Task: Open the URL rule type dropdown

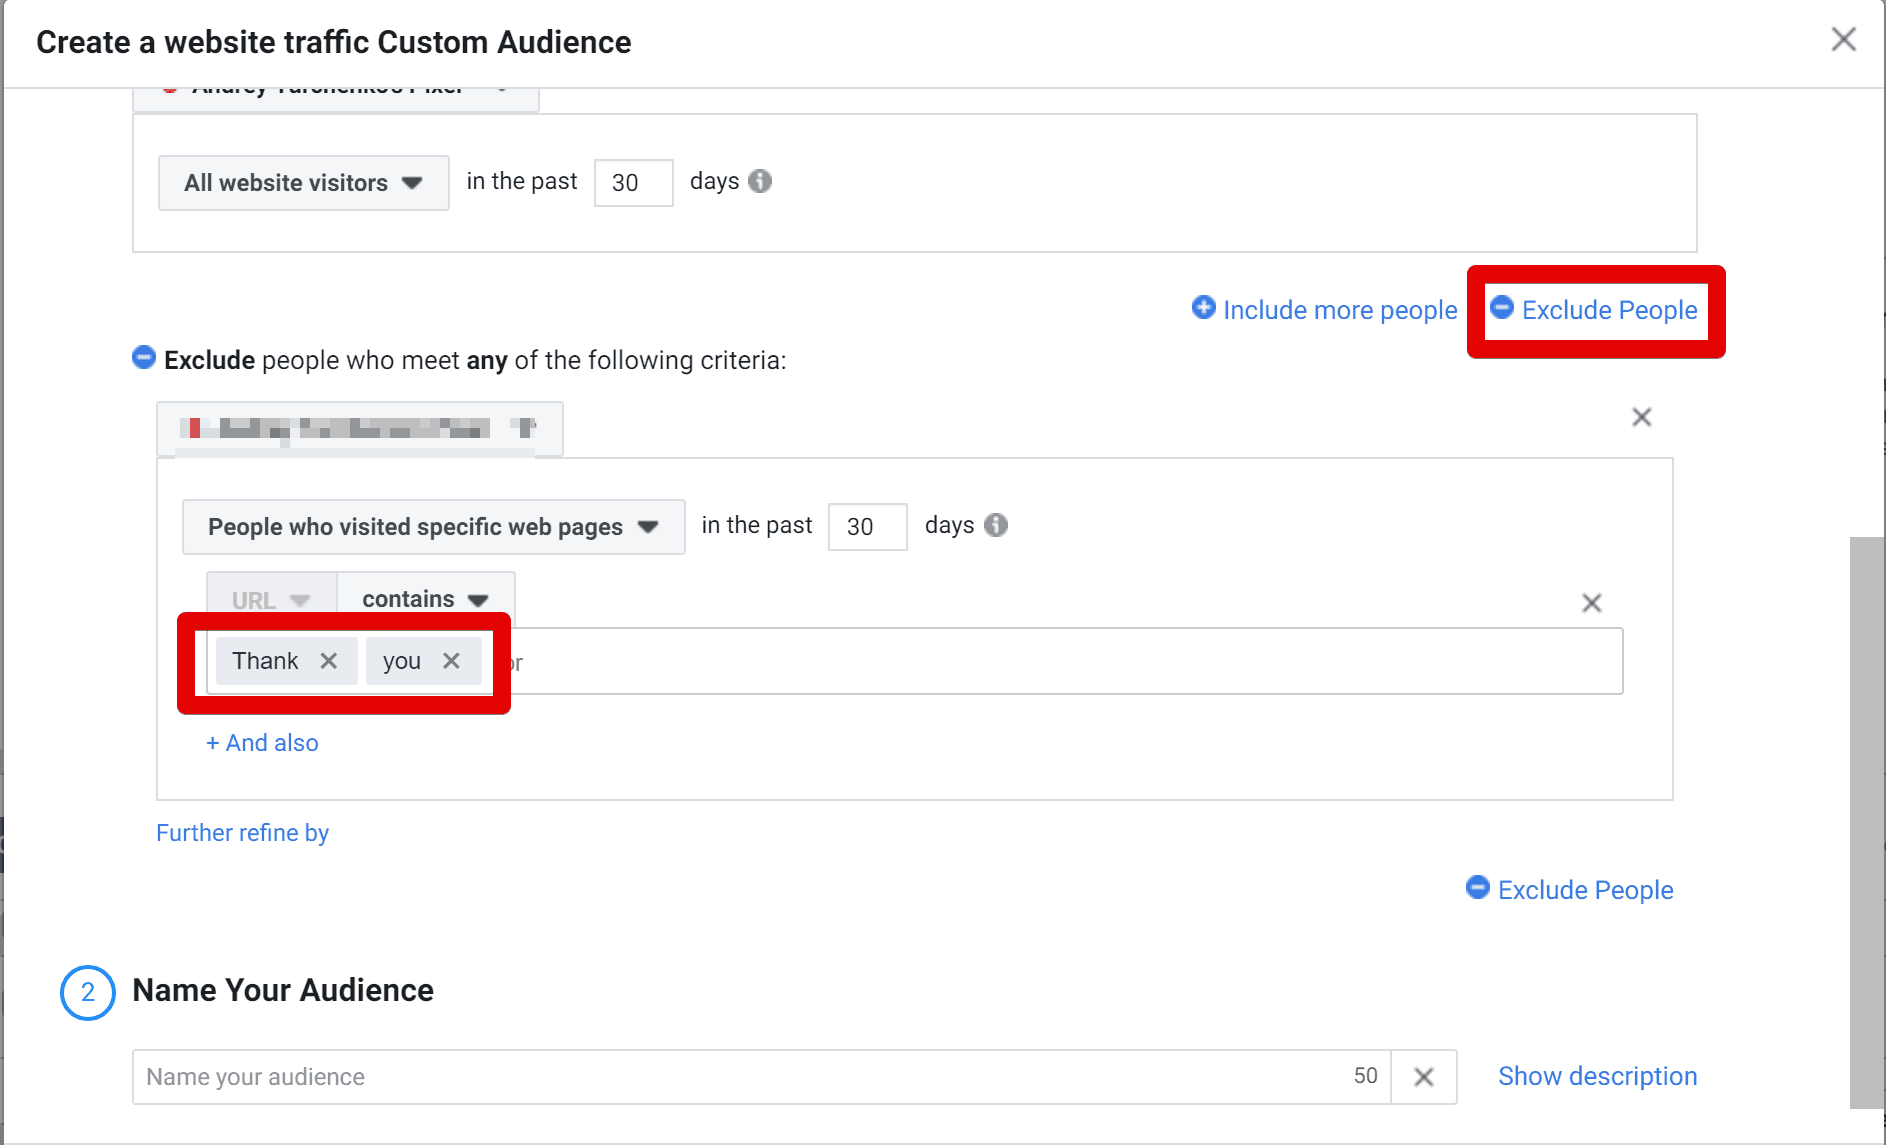Action: 271,600
